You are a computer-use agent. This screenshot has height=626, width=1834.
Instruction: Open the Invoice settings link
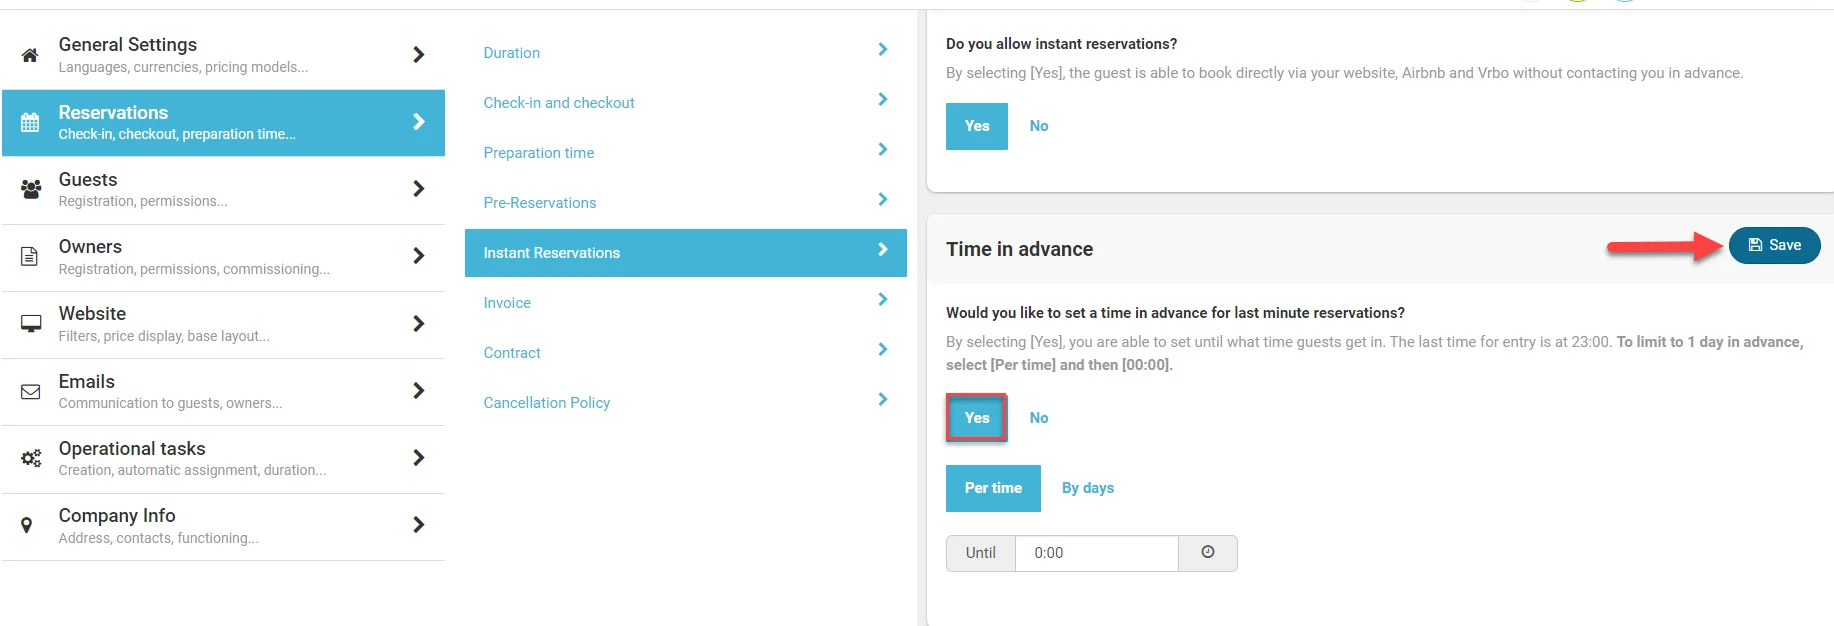507,303
